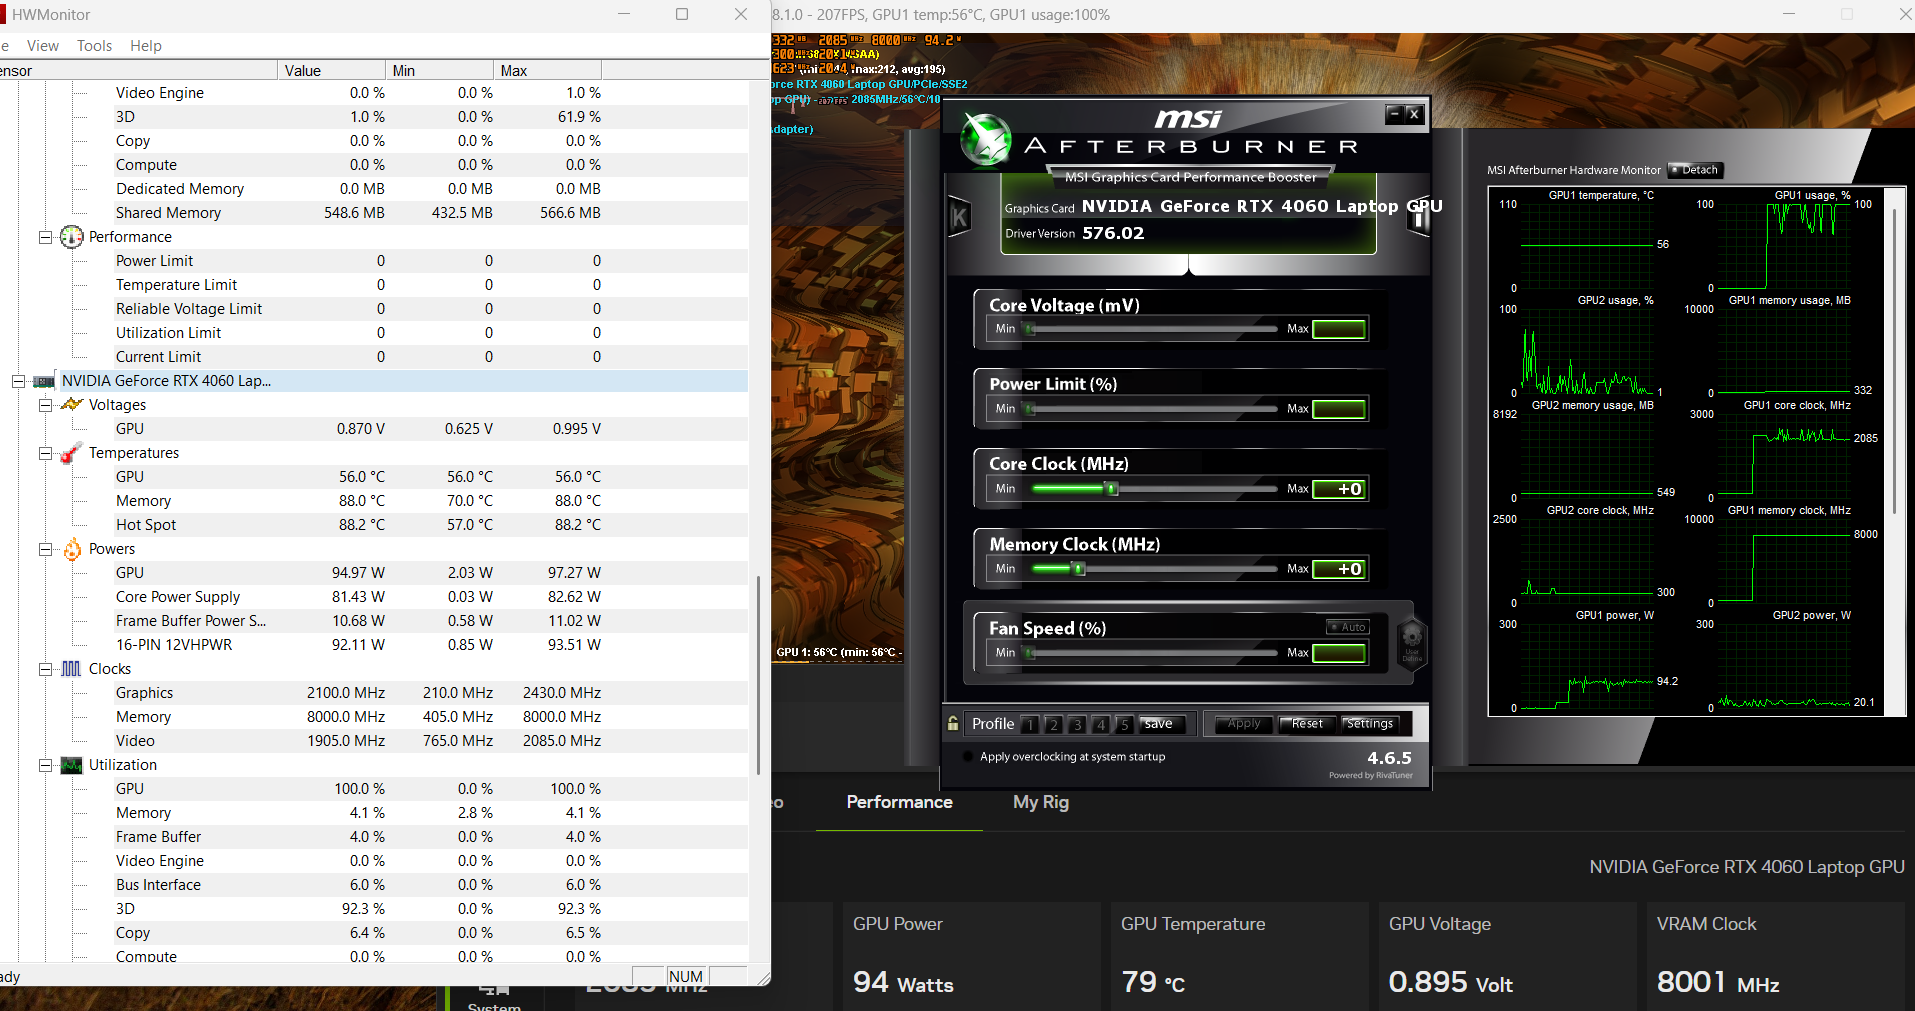
Task: Click the NVIDIA graphics card icon in tree
Action: click(x=44, y=381)
